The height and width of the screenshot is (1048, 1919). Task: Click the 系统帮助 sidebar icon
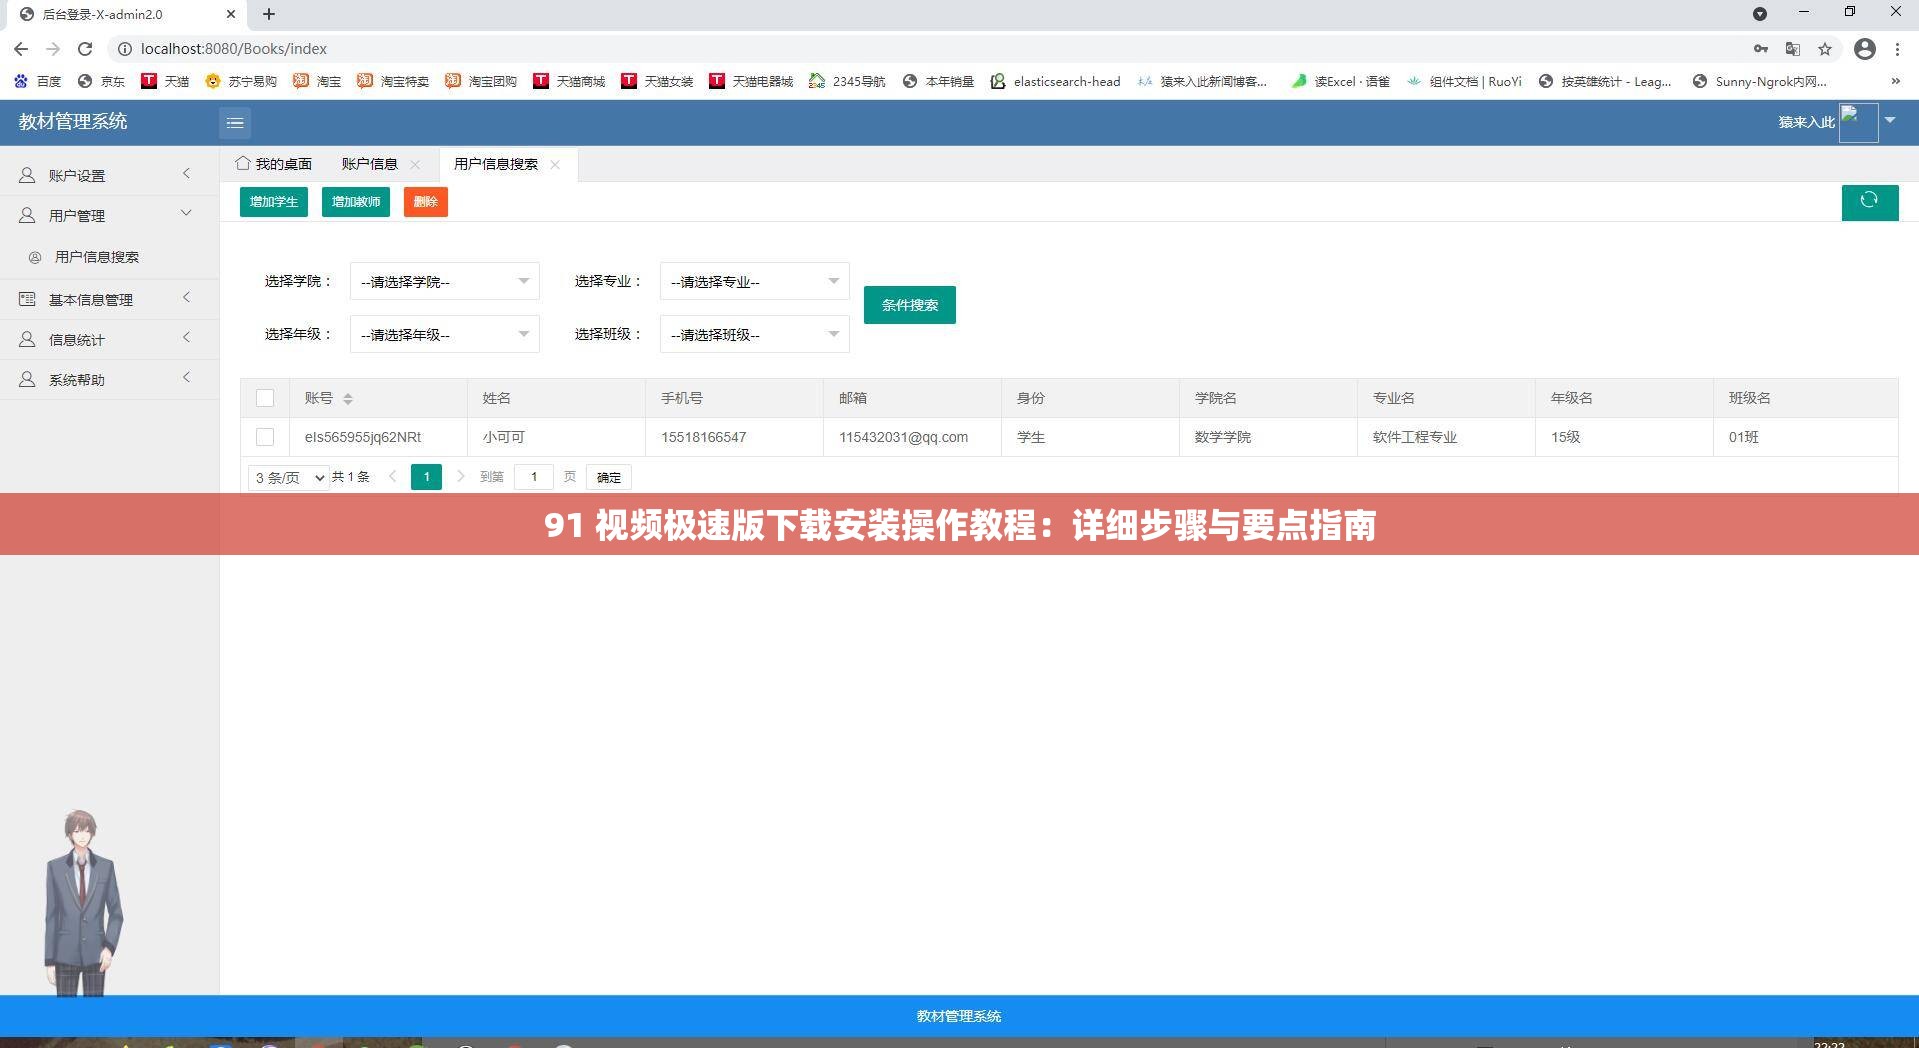[26, 379]
